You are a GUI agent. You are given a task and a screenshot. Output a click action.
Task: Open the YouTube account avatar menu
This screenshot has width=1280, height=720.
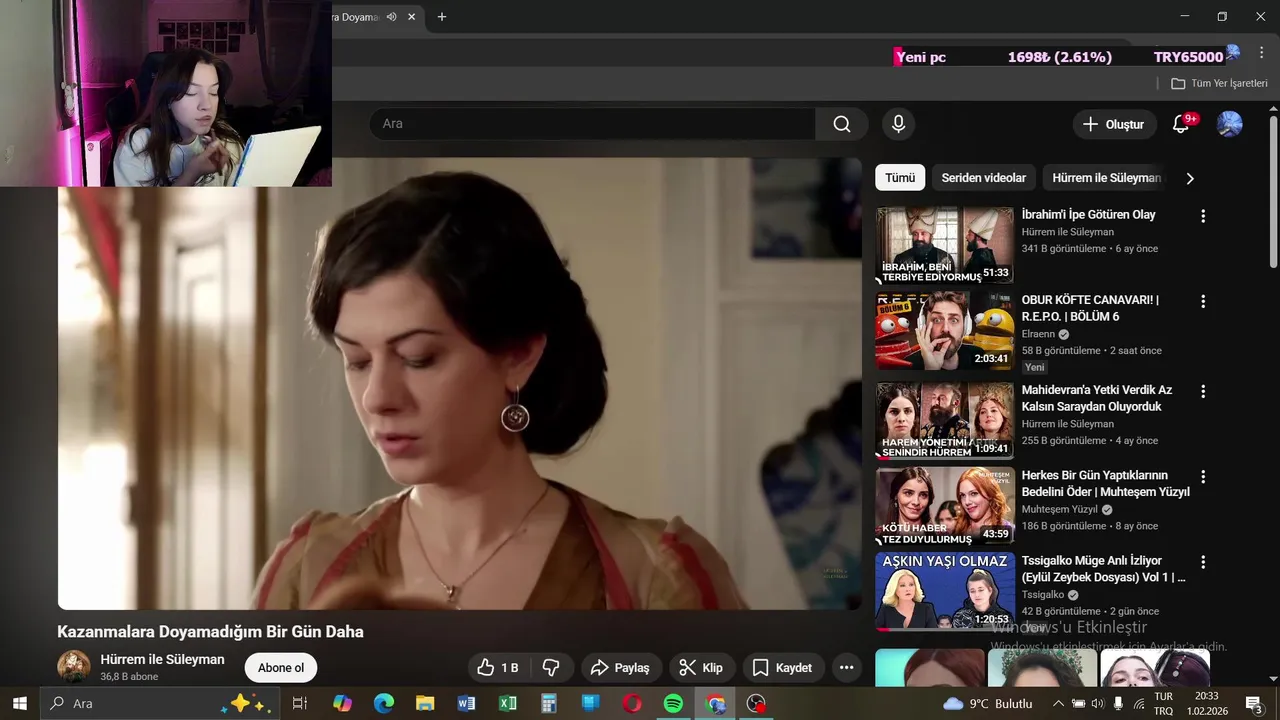(1229, 124)
